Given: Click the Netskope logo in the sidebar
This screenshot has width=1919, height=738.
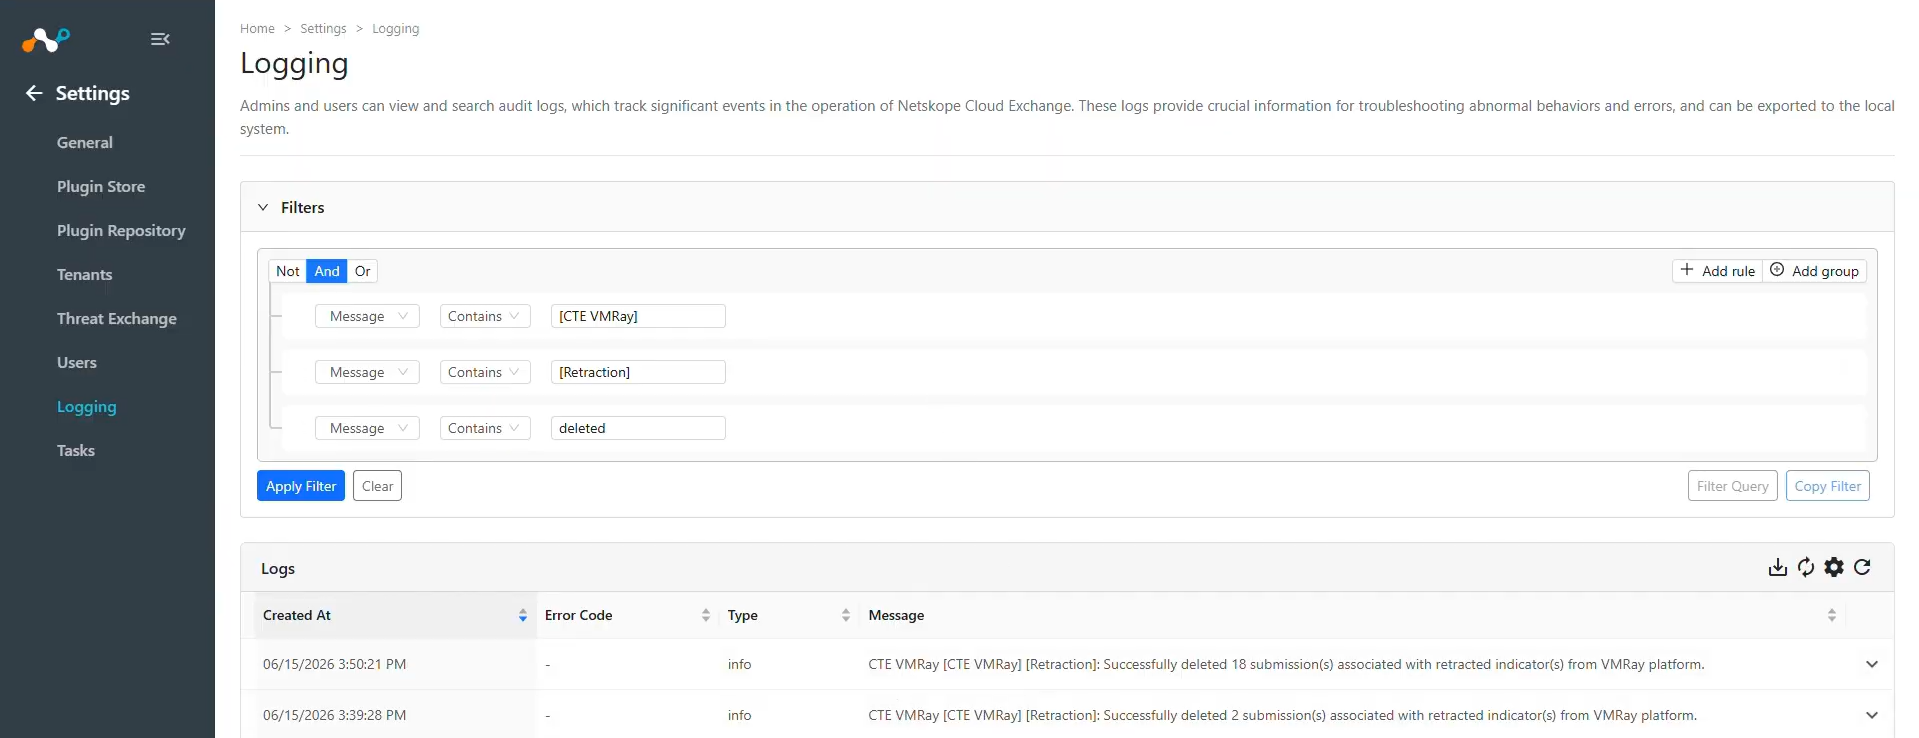Looking at the screenshot, I should (x=46, y=40).
